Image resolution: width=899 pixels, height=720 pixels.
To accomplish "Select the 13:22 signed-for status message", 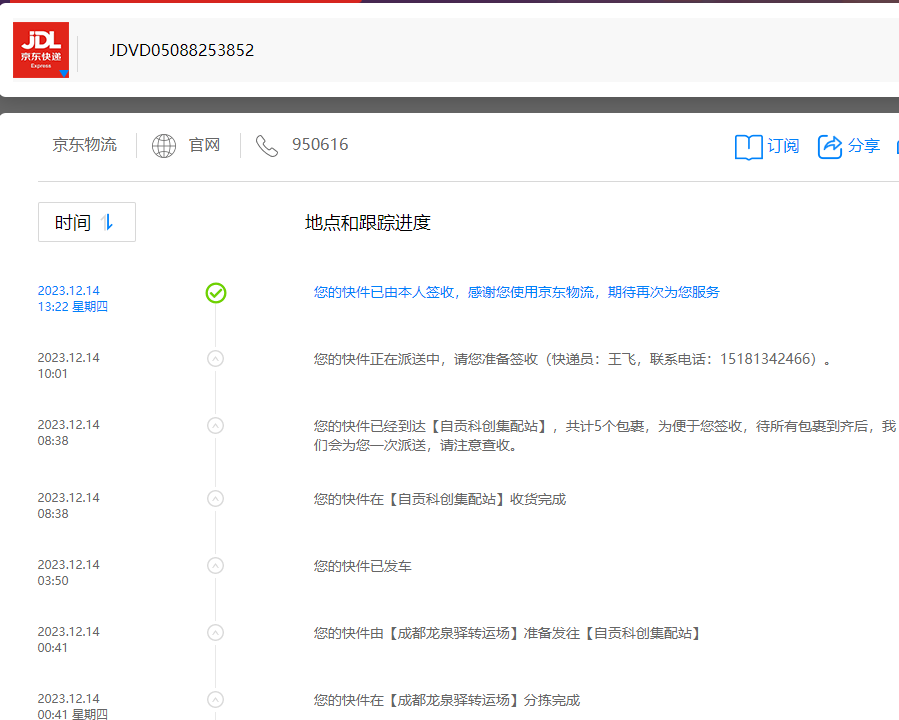I will (x=516, y=292).
